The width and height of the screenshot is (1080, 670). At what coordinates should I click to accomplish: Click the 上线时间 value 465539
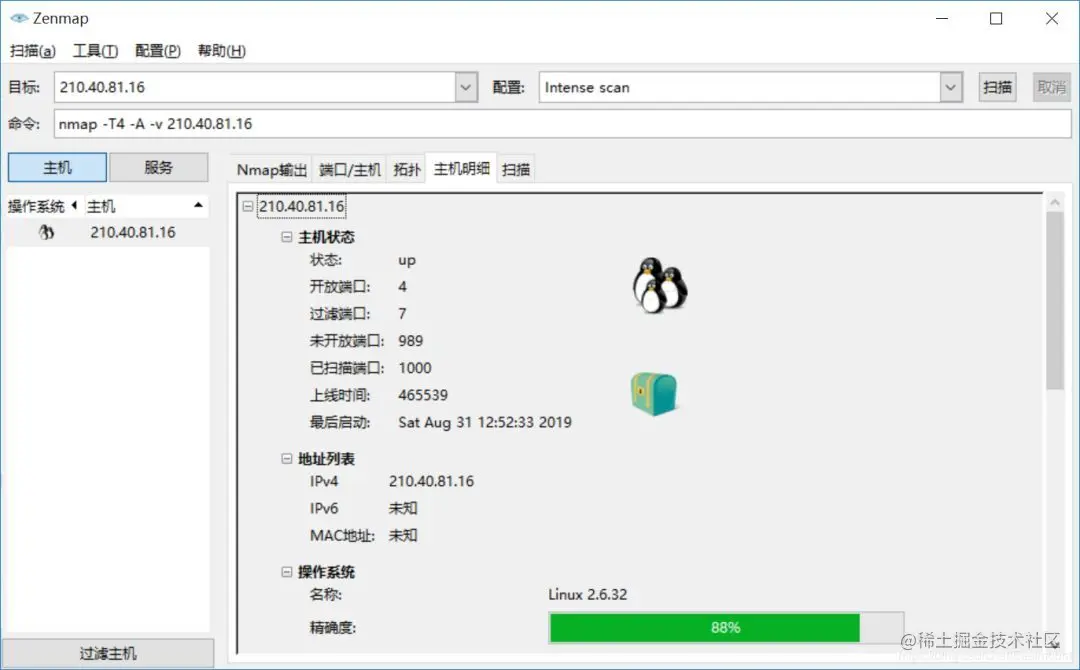[423, 395]
